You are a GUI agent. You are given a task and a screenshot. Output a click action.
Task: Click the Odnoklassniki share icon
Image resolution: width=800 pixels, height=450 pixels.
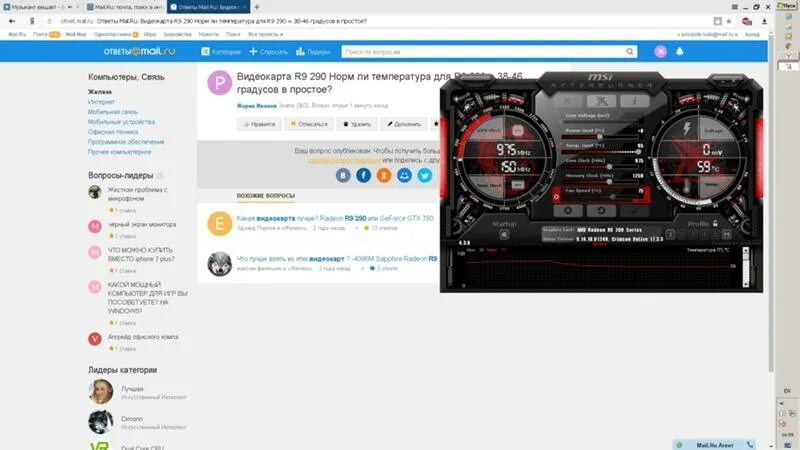[384, 176]
